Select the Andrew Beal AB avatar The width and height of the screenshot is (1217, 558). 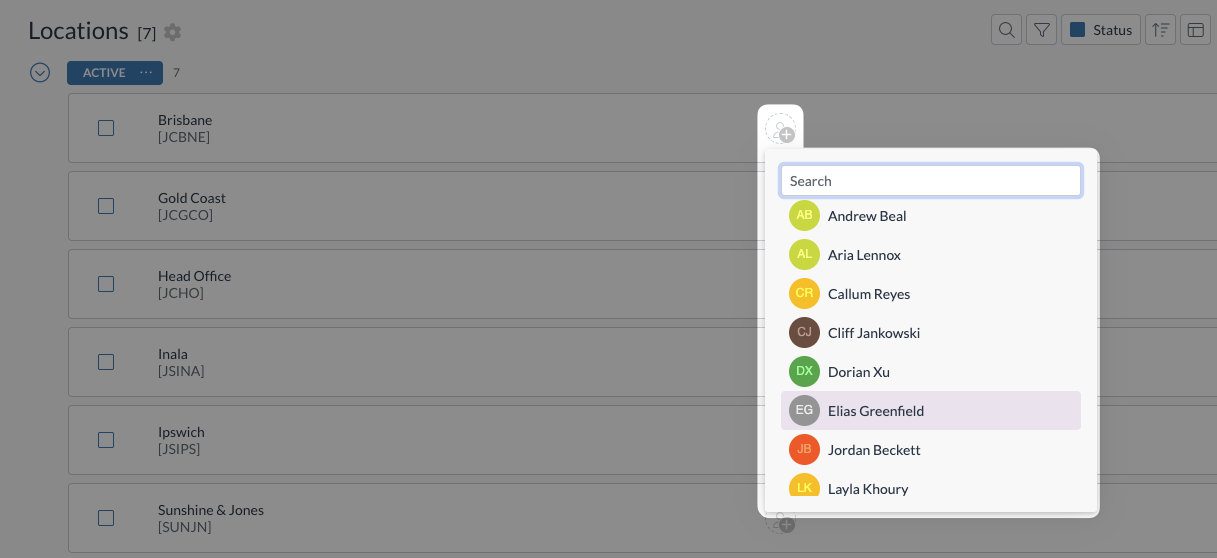(x=804, y=216)
